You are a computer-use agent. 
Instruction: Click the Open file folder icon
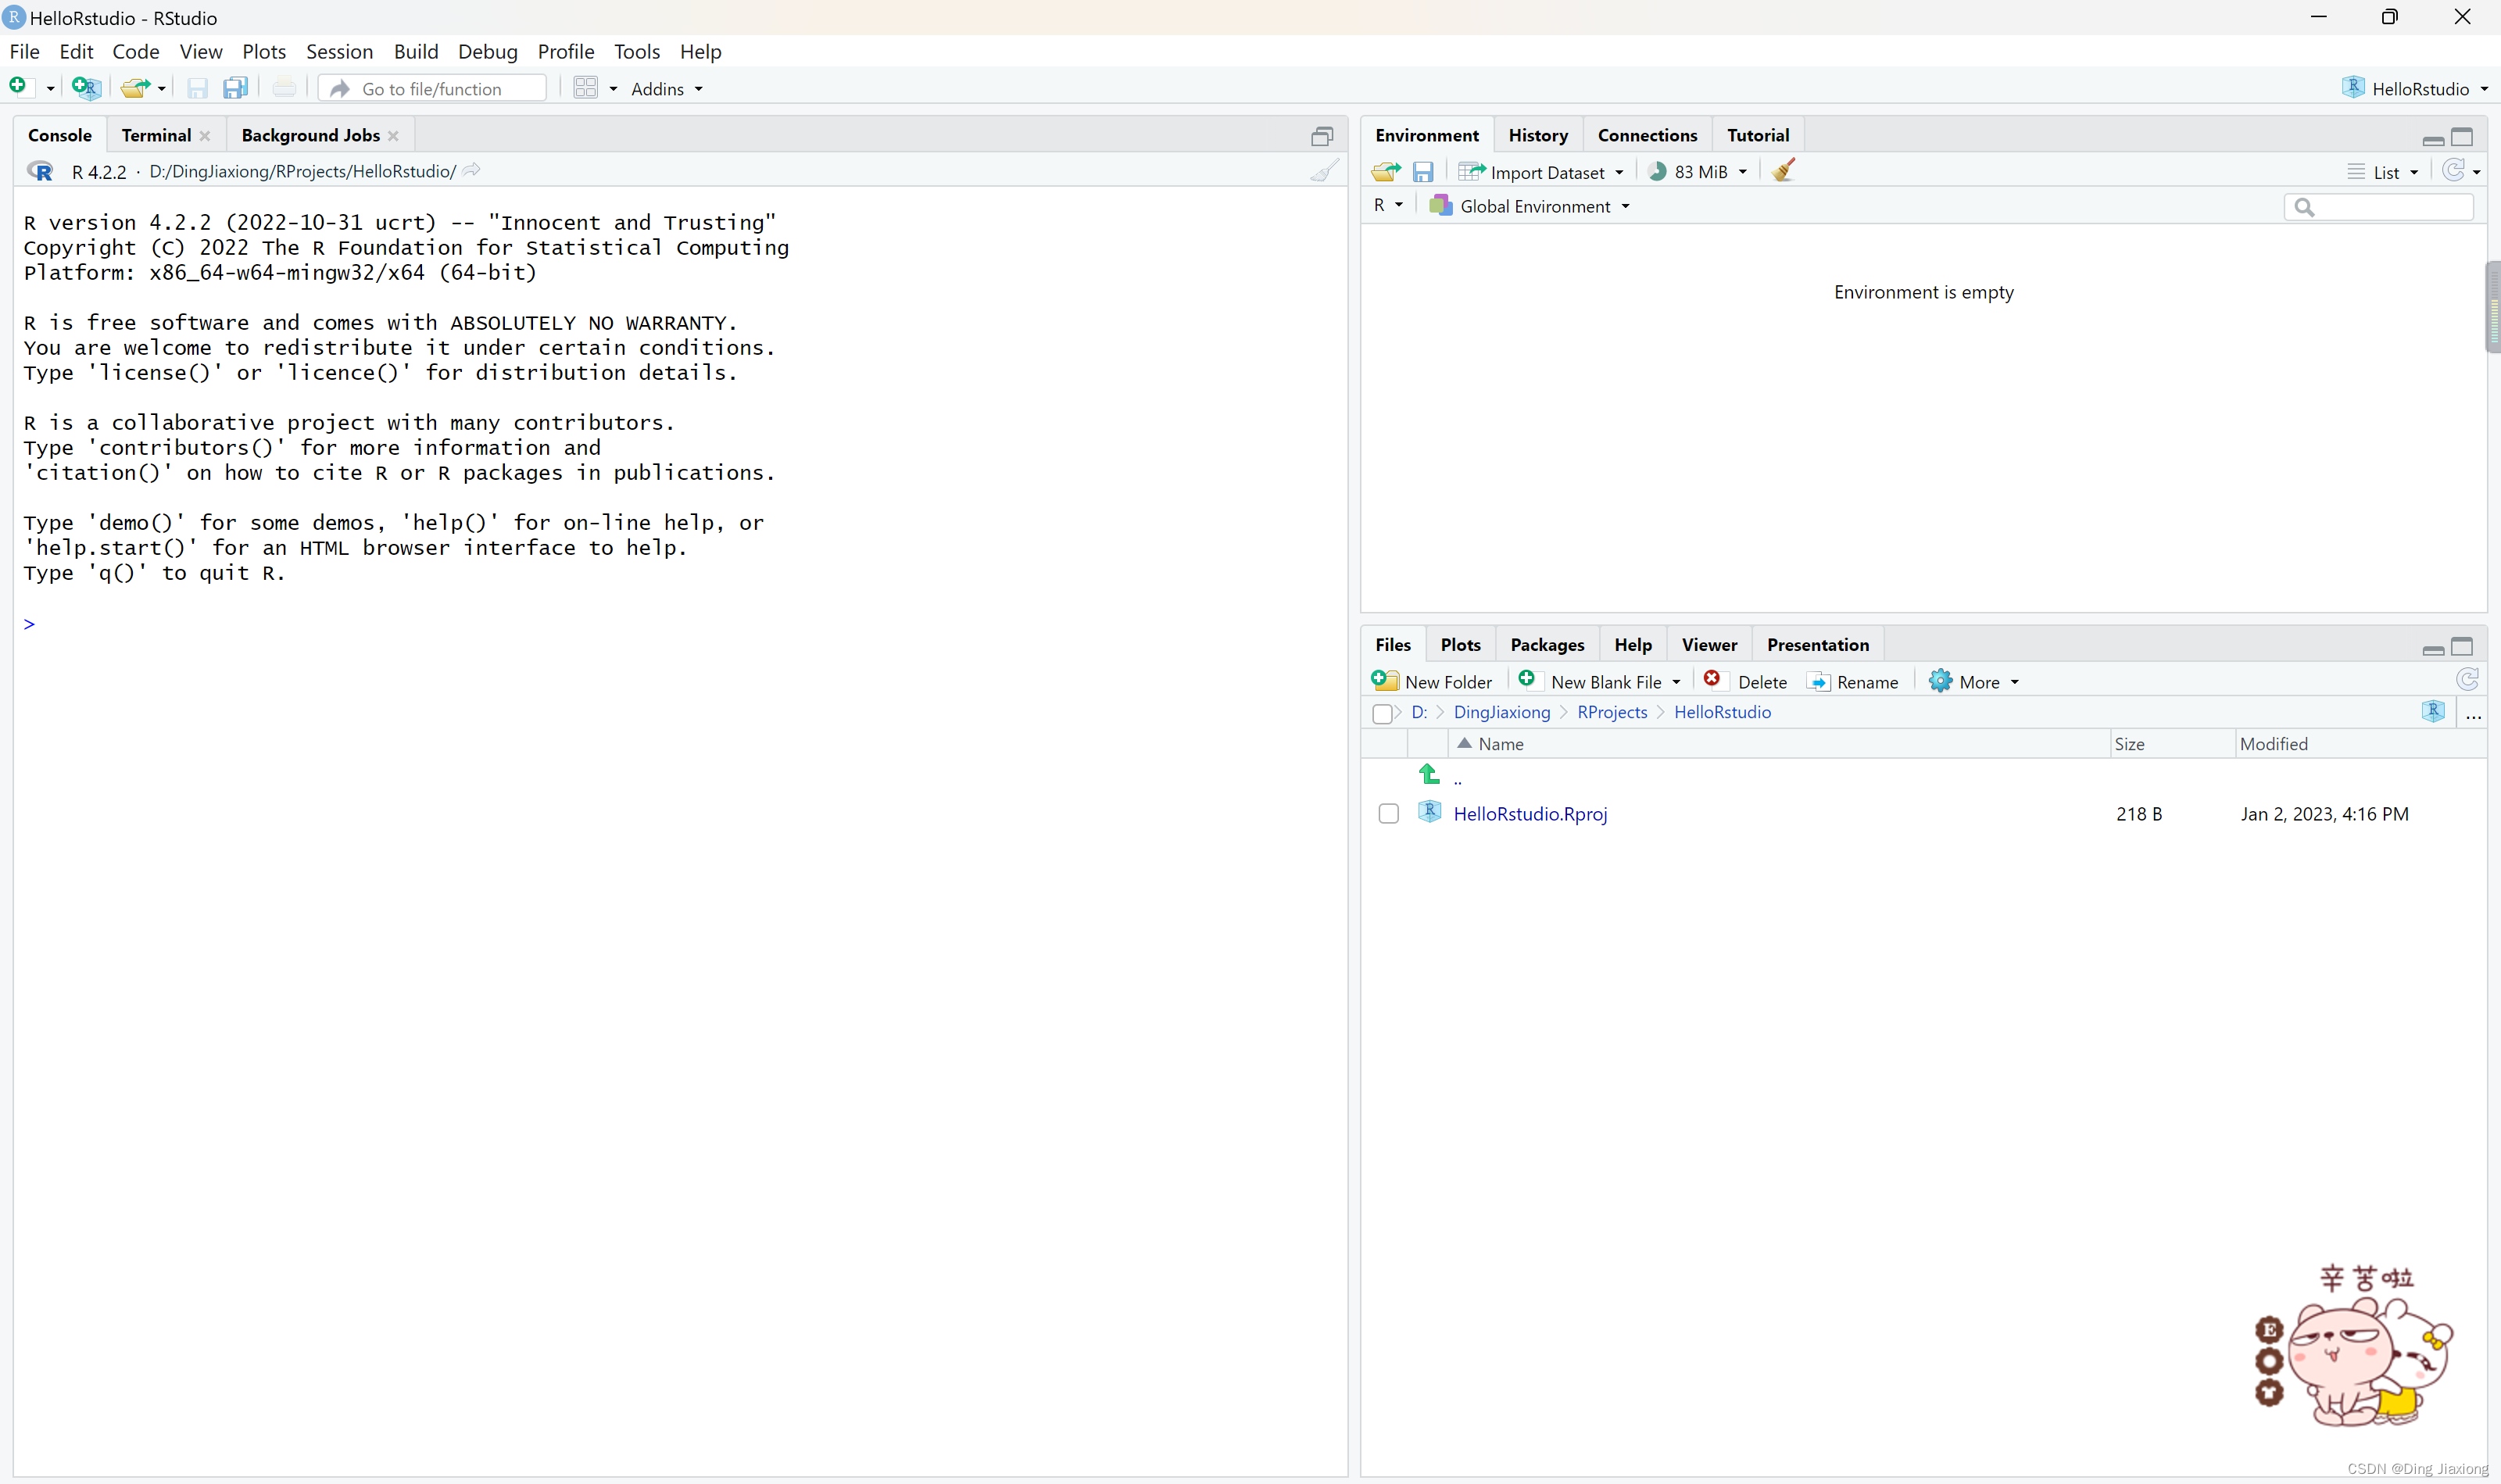point(135,88)
